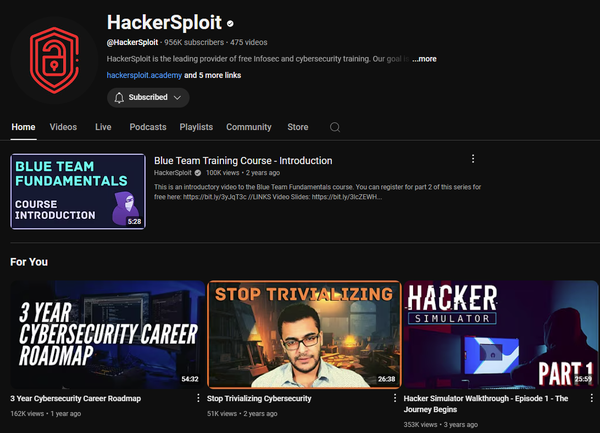Viewport: 600px width, 433px height.
Task: Select the Live tab
Action: (x=103, y=127)
